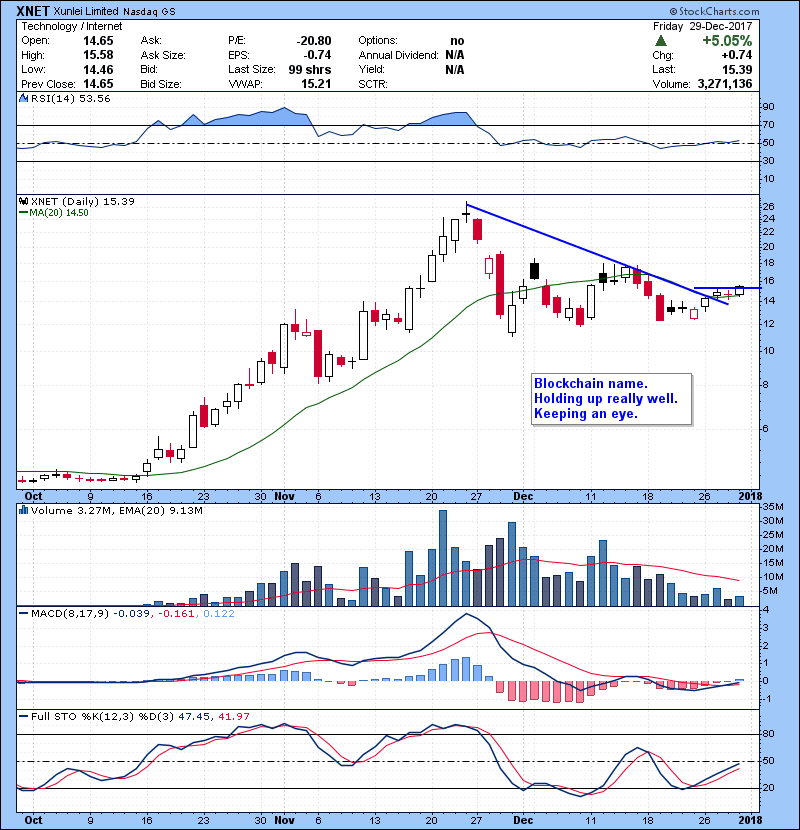Click the stochastic %D value 41.97
Viewport: 800px width, 830px height.
point(233,716)
